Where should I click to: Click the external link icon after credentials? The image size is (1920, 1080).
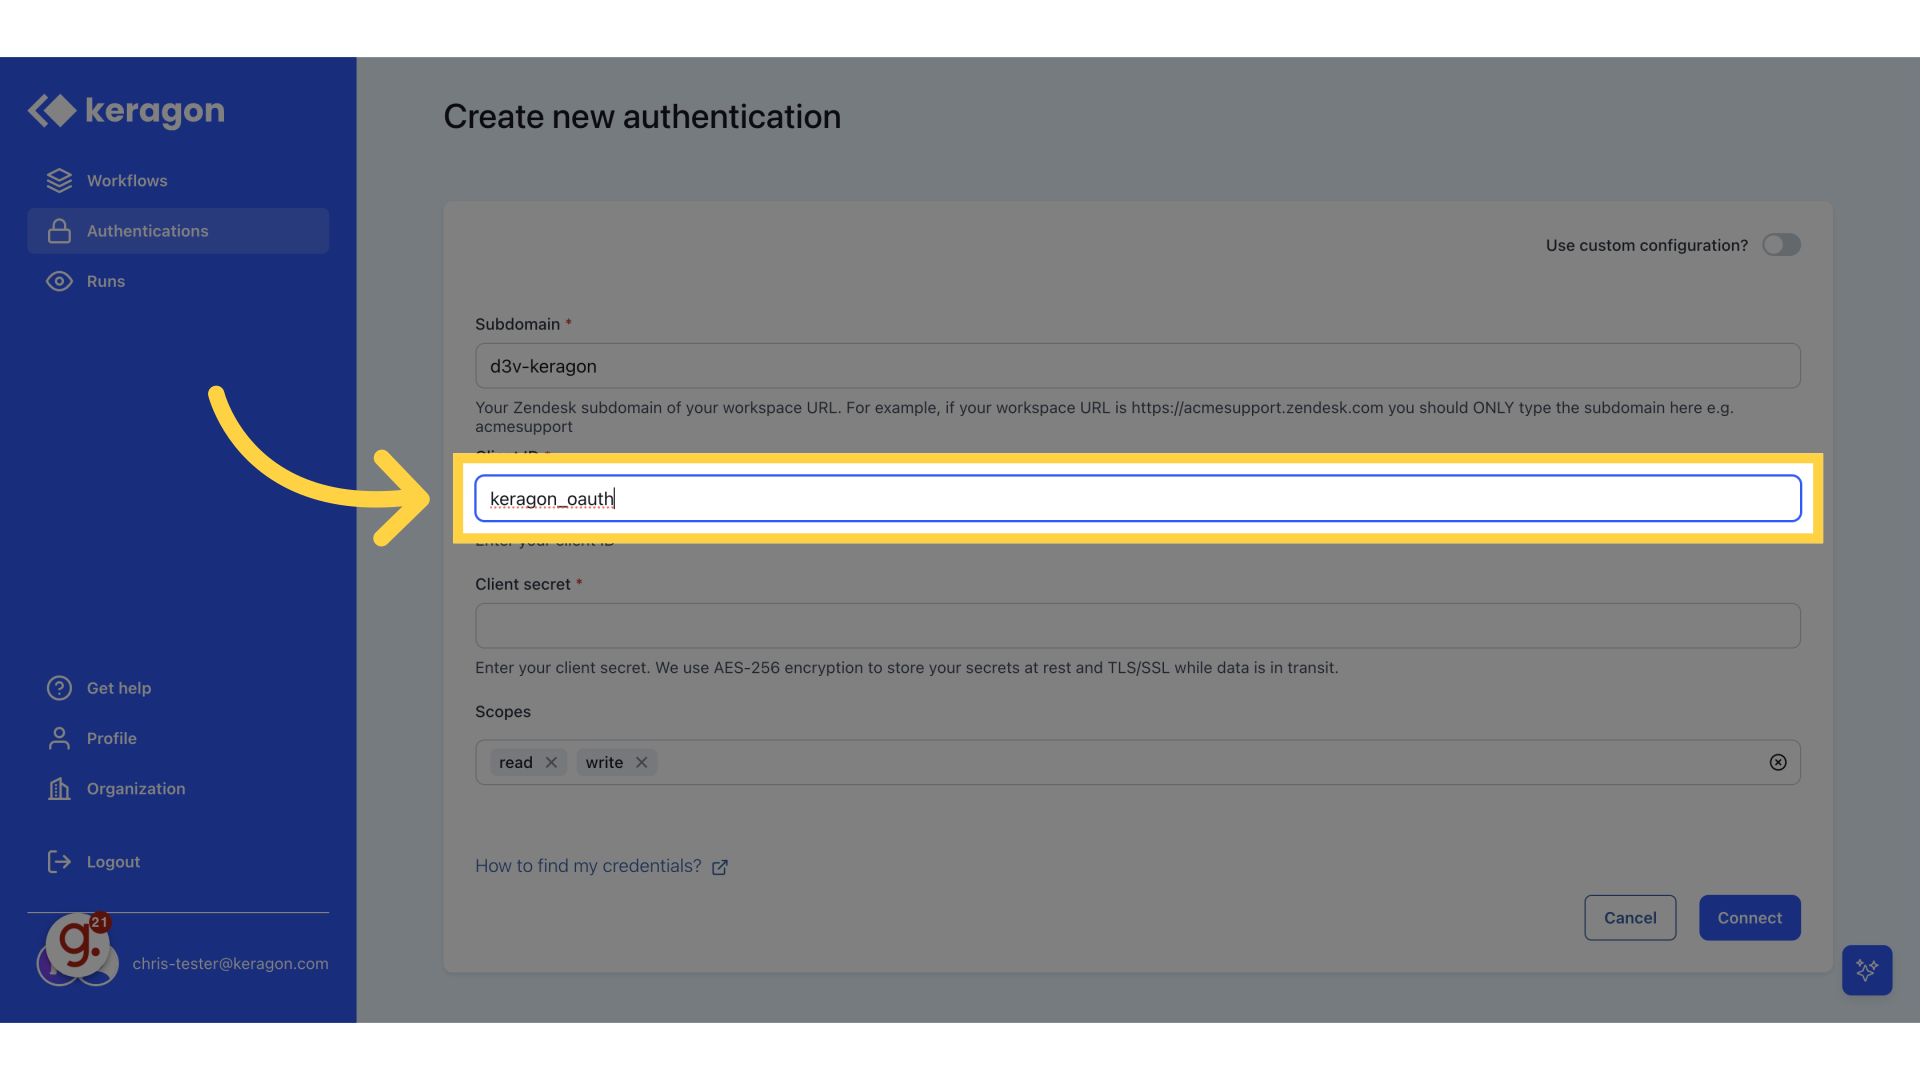pyautogui.click(x=720, y=867)
